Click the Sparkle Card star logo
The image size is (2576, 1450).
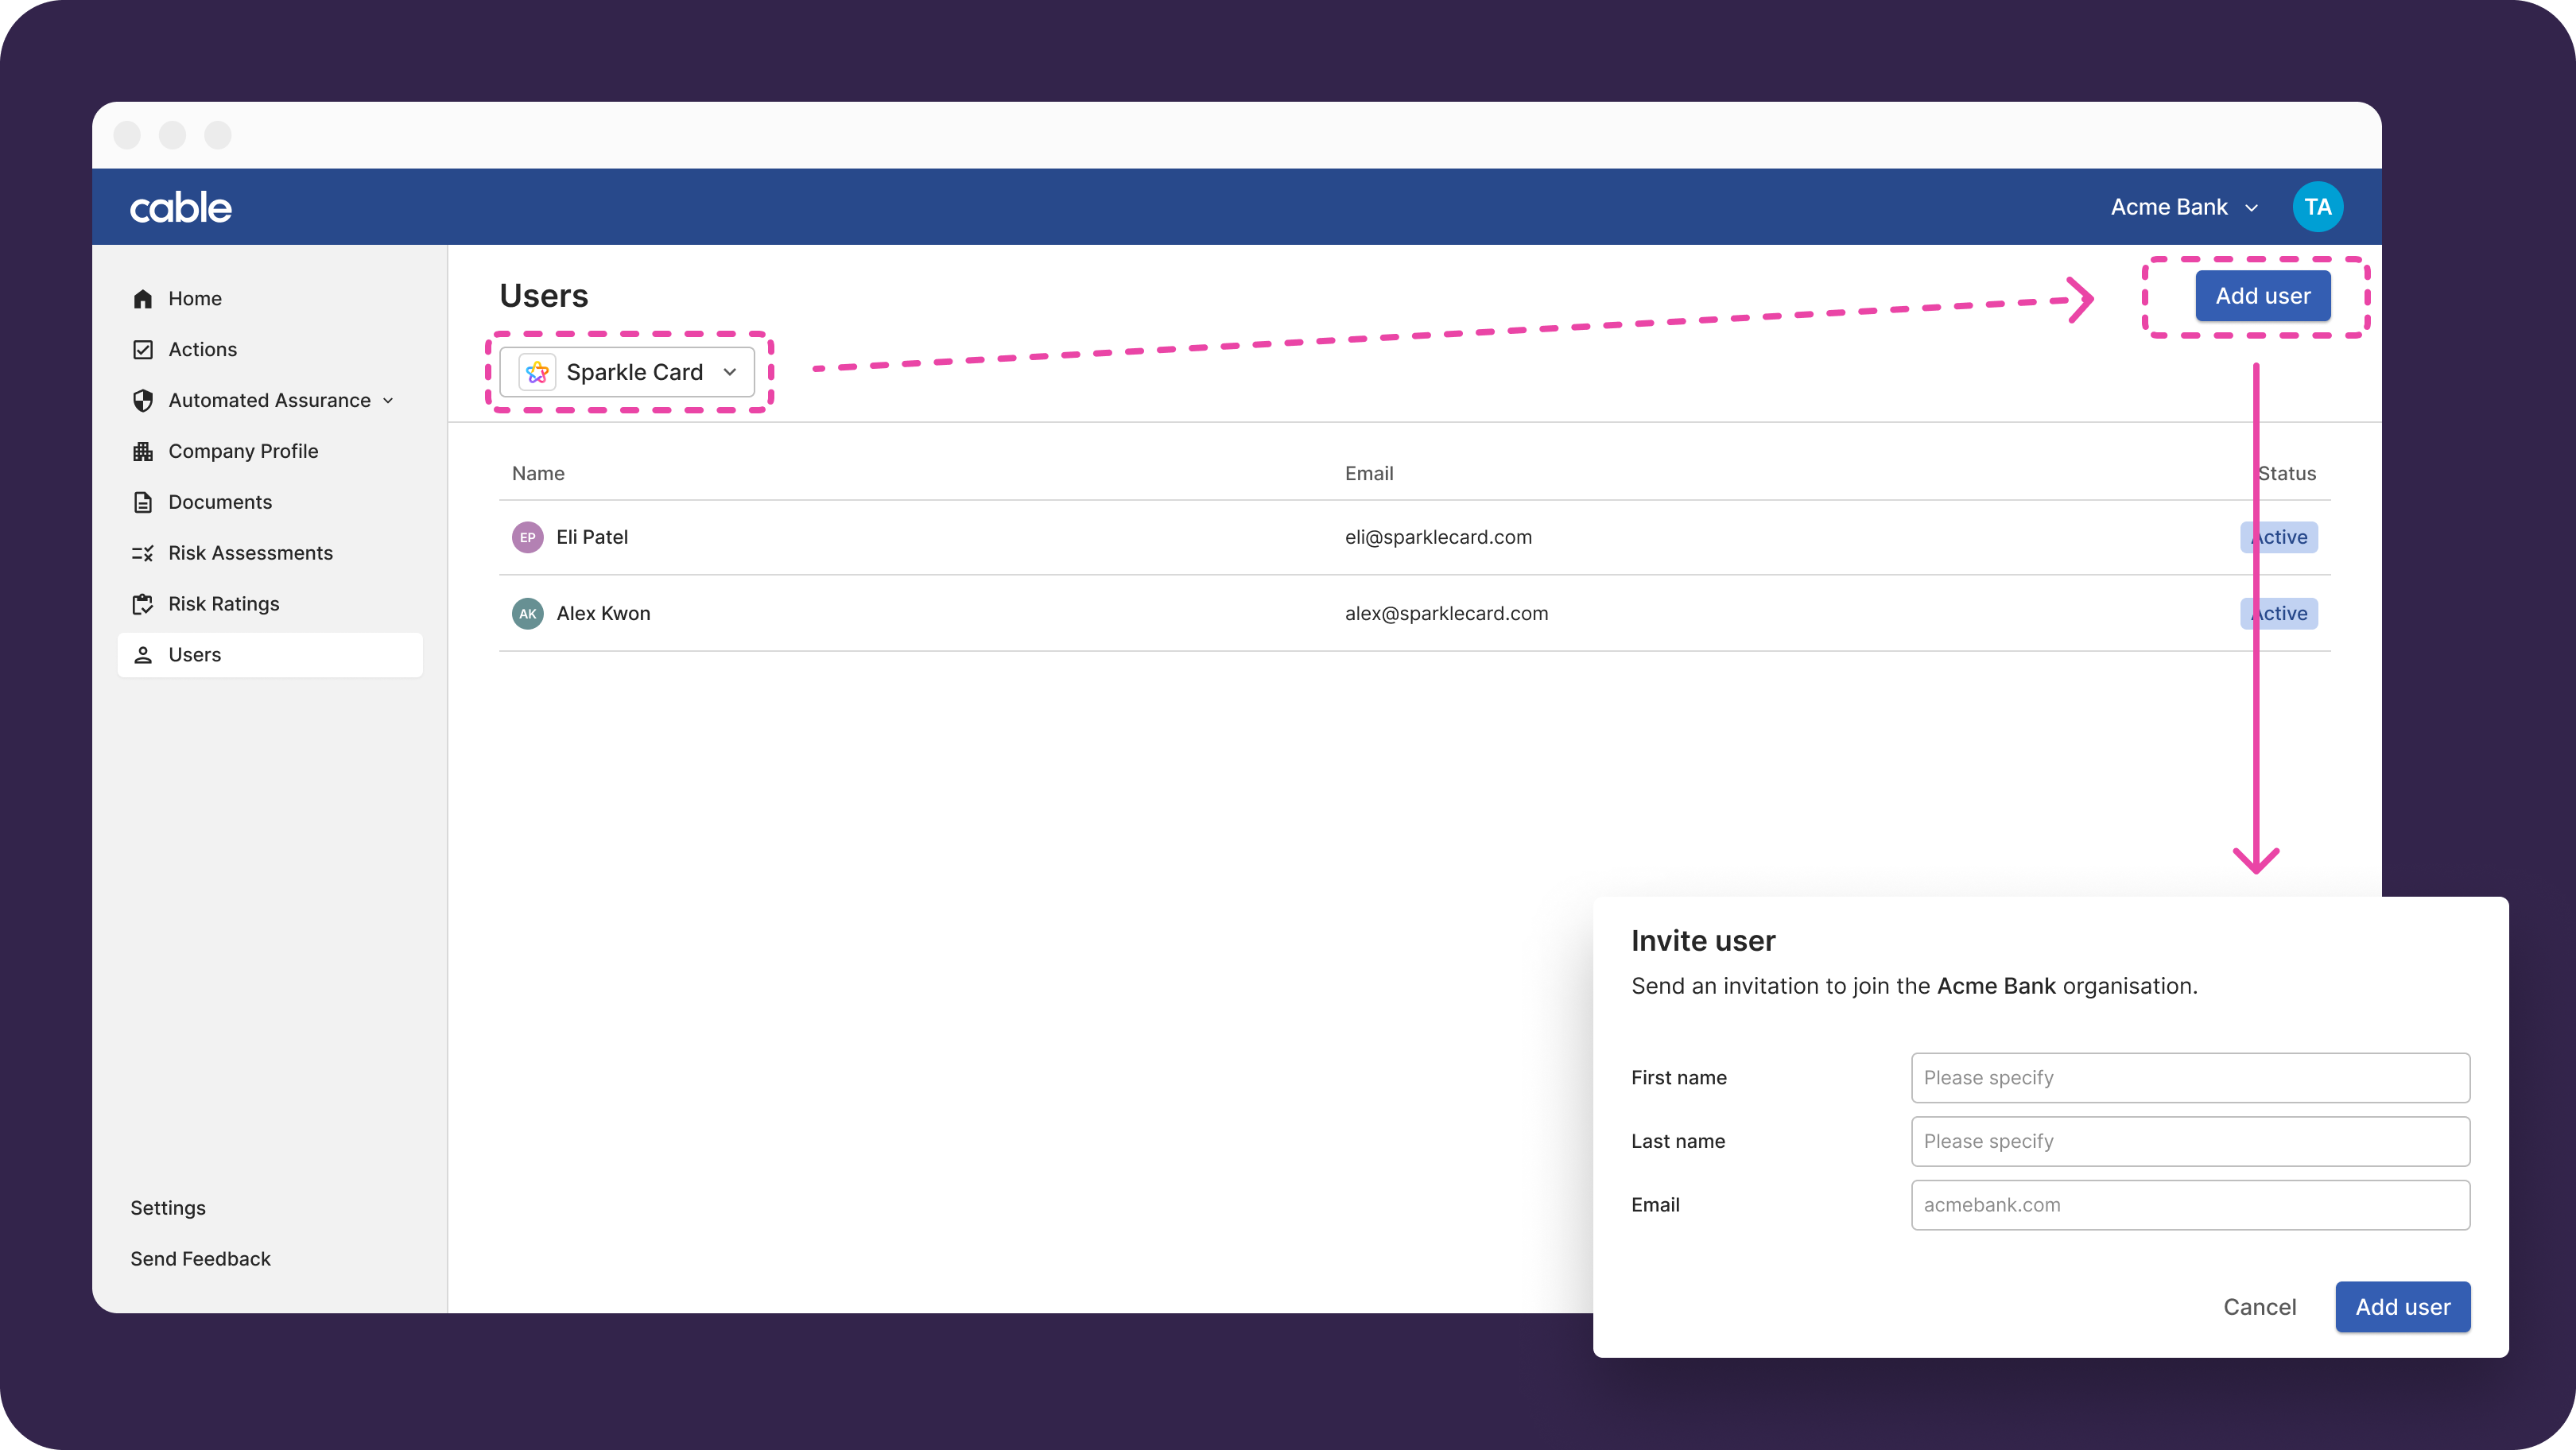point(537,372)
